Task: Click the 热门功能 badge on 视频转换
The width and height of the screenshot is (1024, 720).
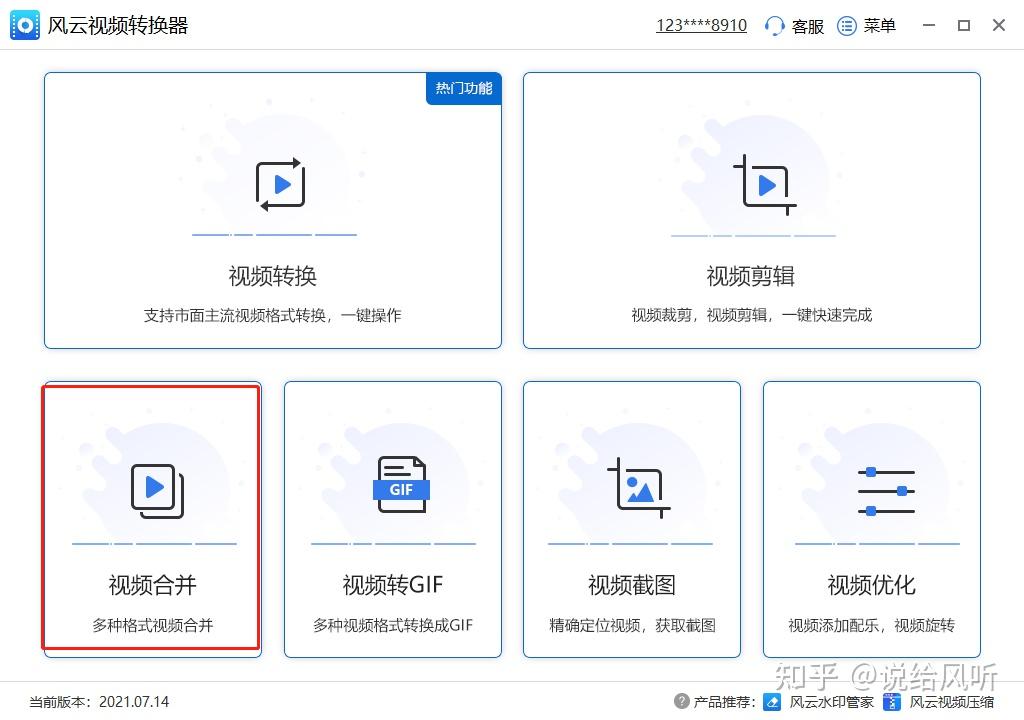Action: (x=463, y=88)
